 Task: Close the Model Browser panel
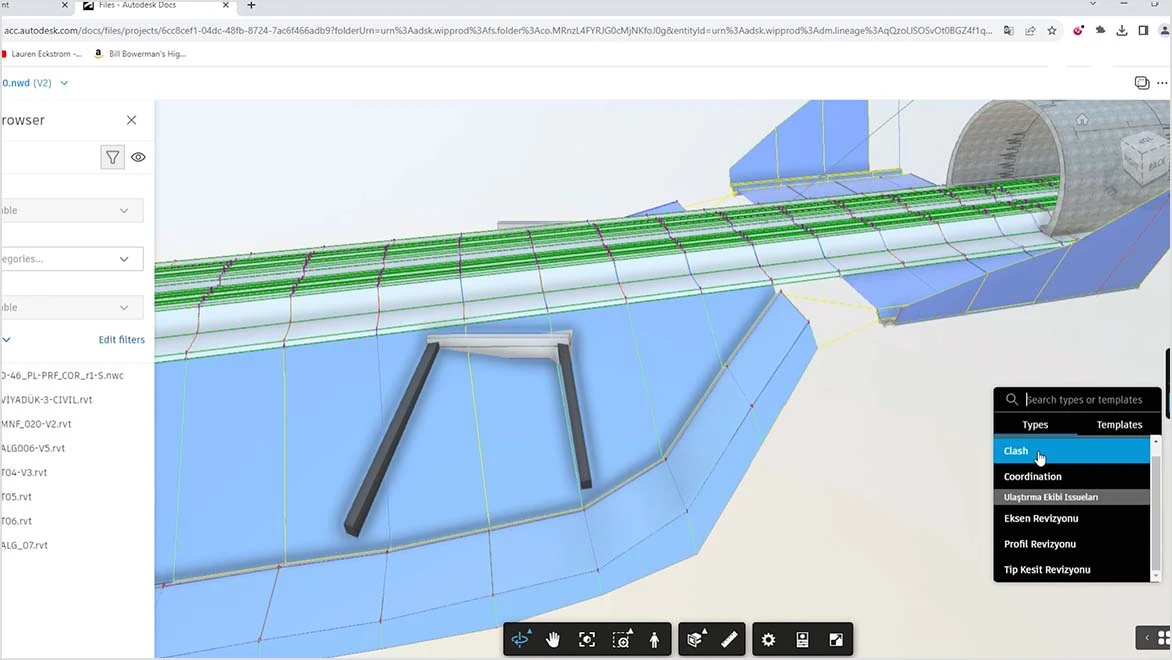coord(131,119)
